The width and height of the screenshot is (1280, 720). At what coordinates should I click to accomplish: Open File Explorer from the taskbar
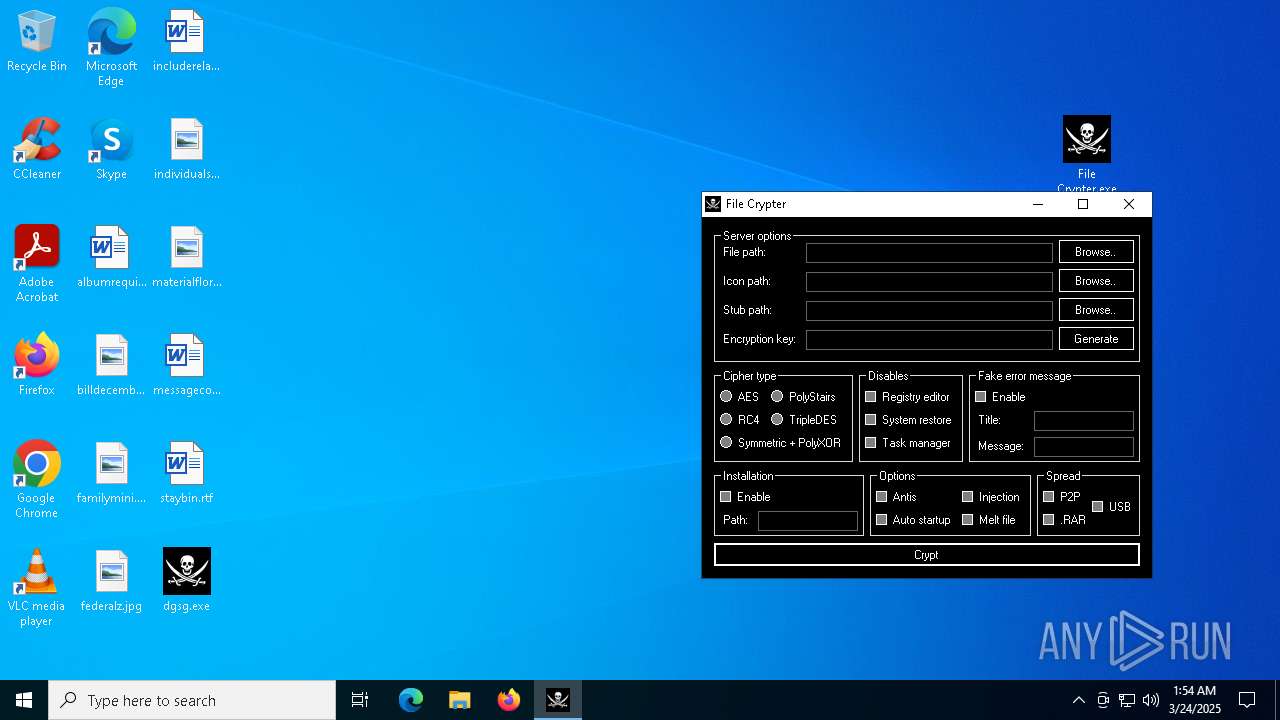[x=460, y=700]
